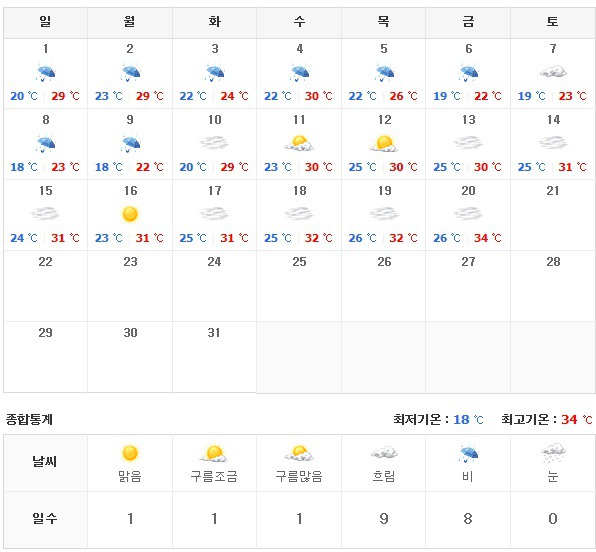Click date number 30 in the calendar
This screenshot has height=552, width=596.
130,333
